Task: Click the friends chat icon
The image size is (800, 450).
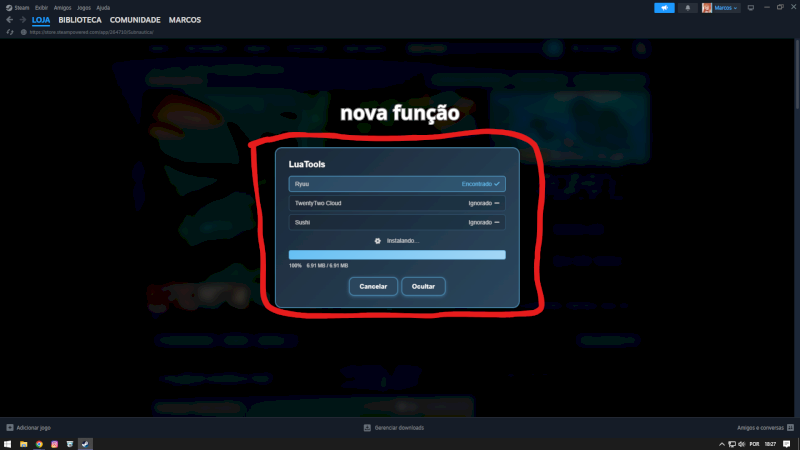Action: tap(790, 428)
